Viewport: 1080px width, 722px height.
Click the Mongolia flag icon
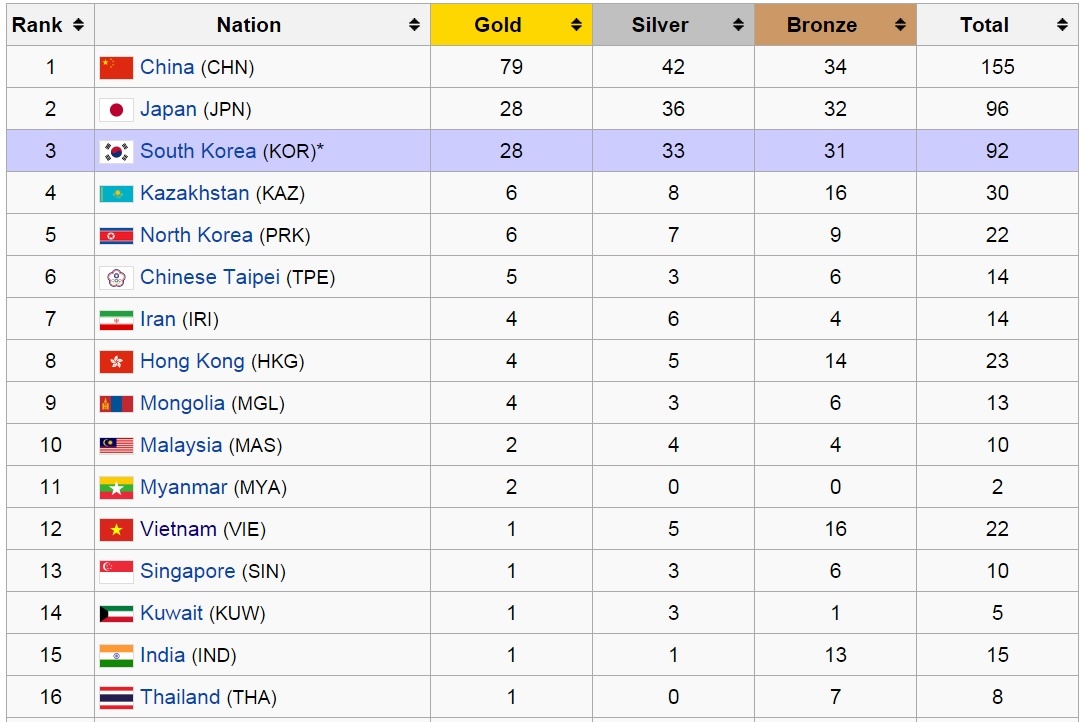(x=116, y=404)
